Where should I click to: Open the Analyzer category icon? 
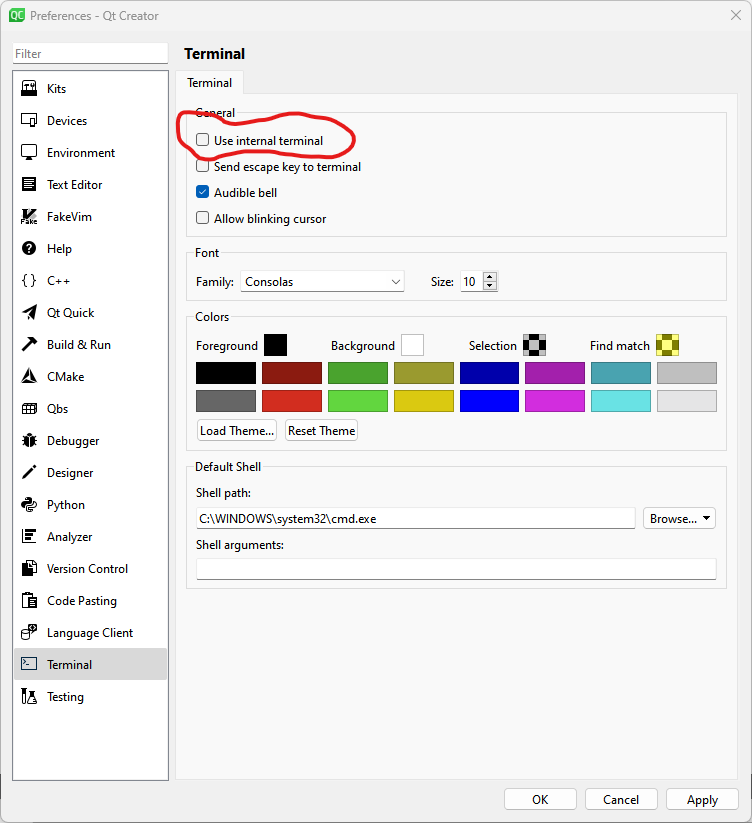(x=29, y=536)
